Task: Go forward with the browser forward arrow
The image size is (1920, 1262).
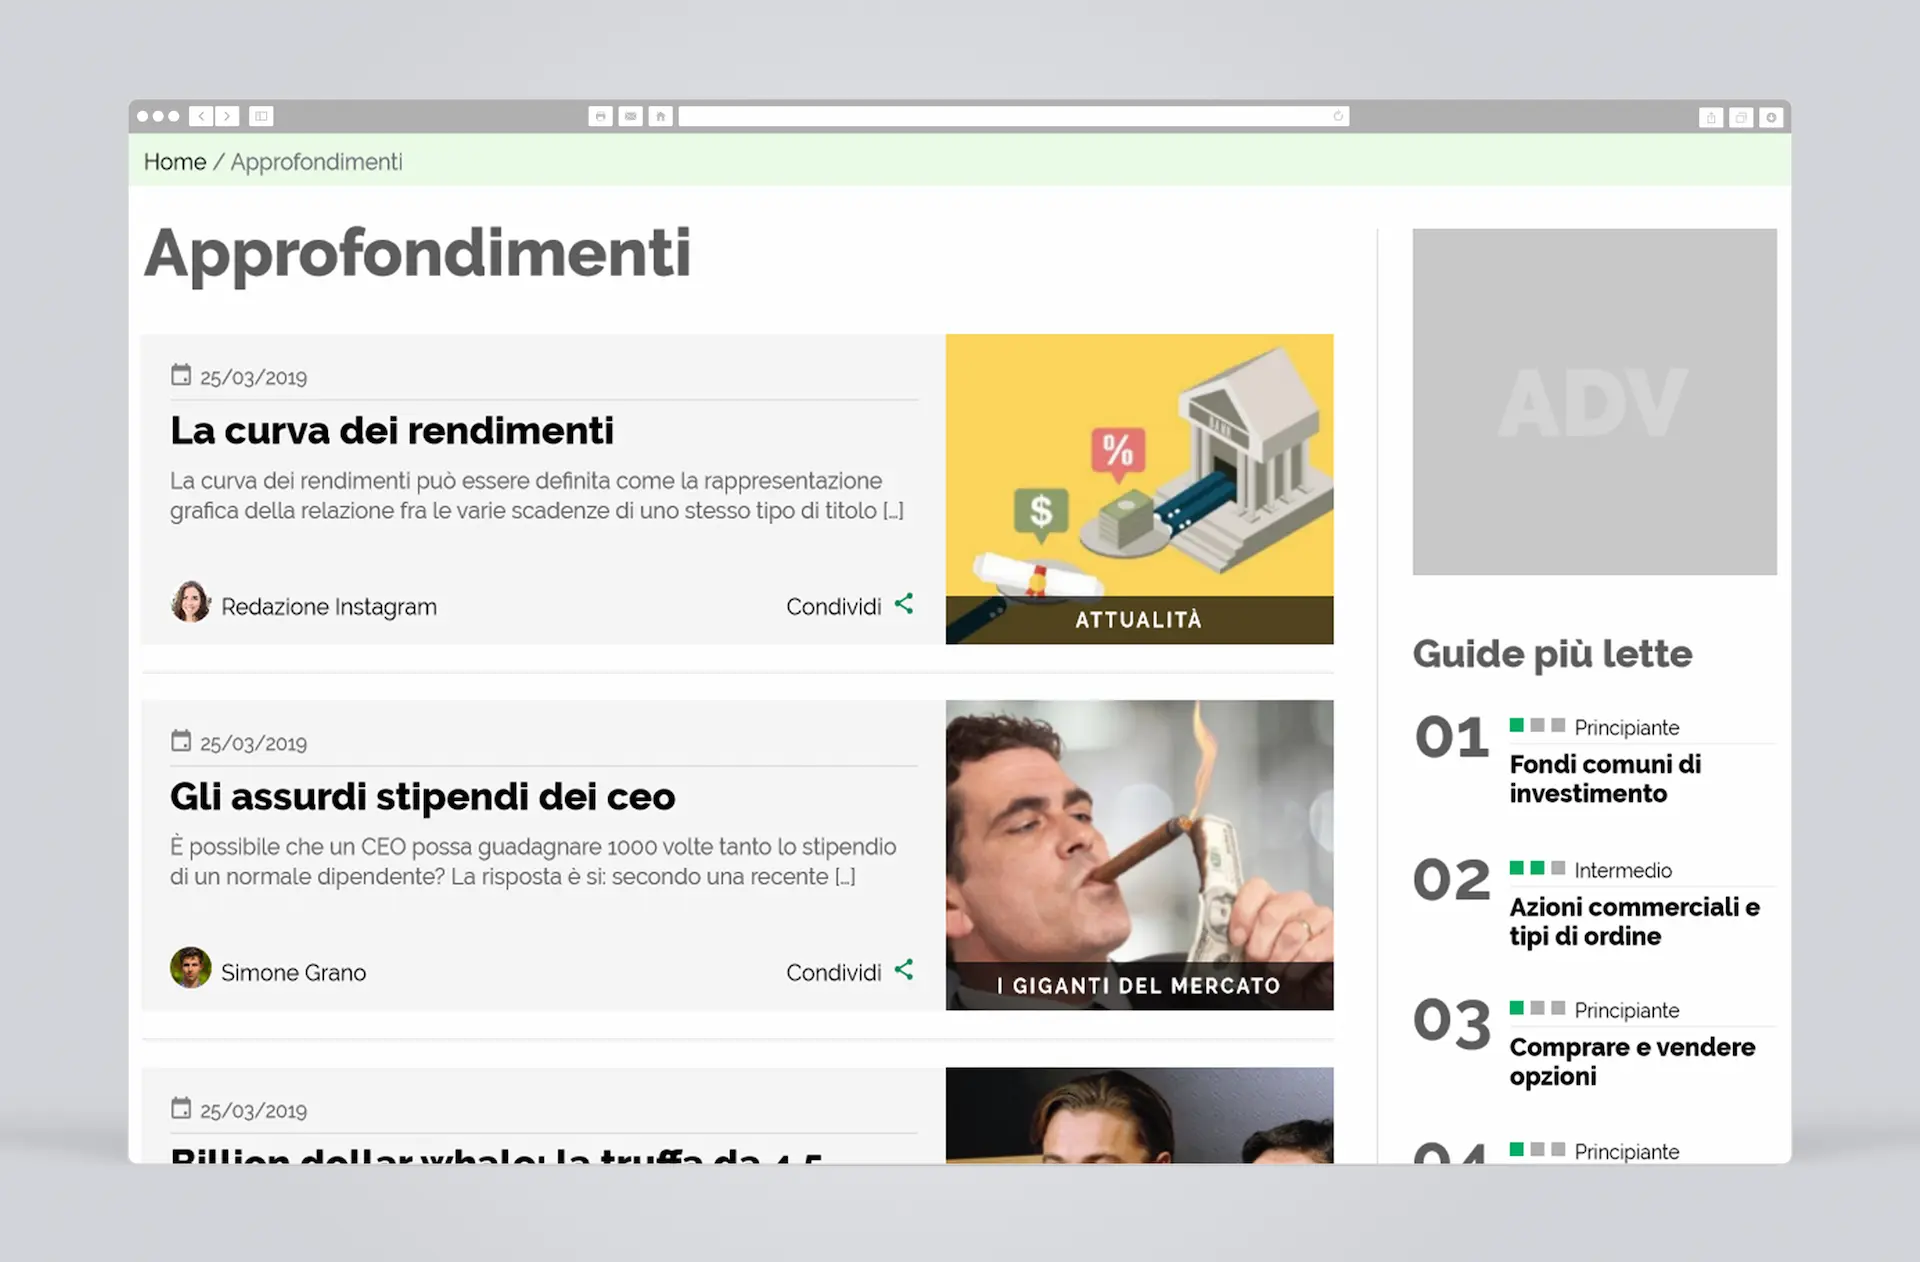Action: 227,116
